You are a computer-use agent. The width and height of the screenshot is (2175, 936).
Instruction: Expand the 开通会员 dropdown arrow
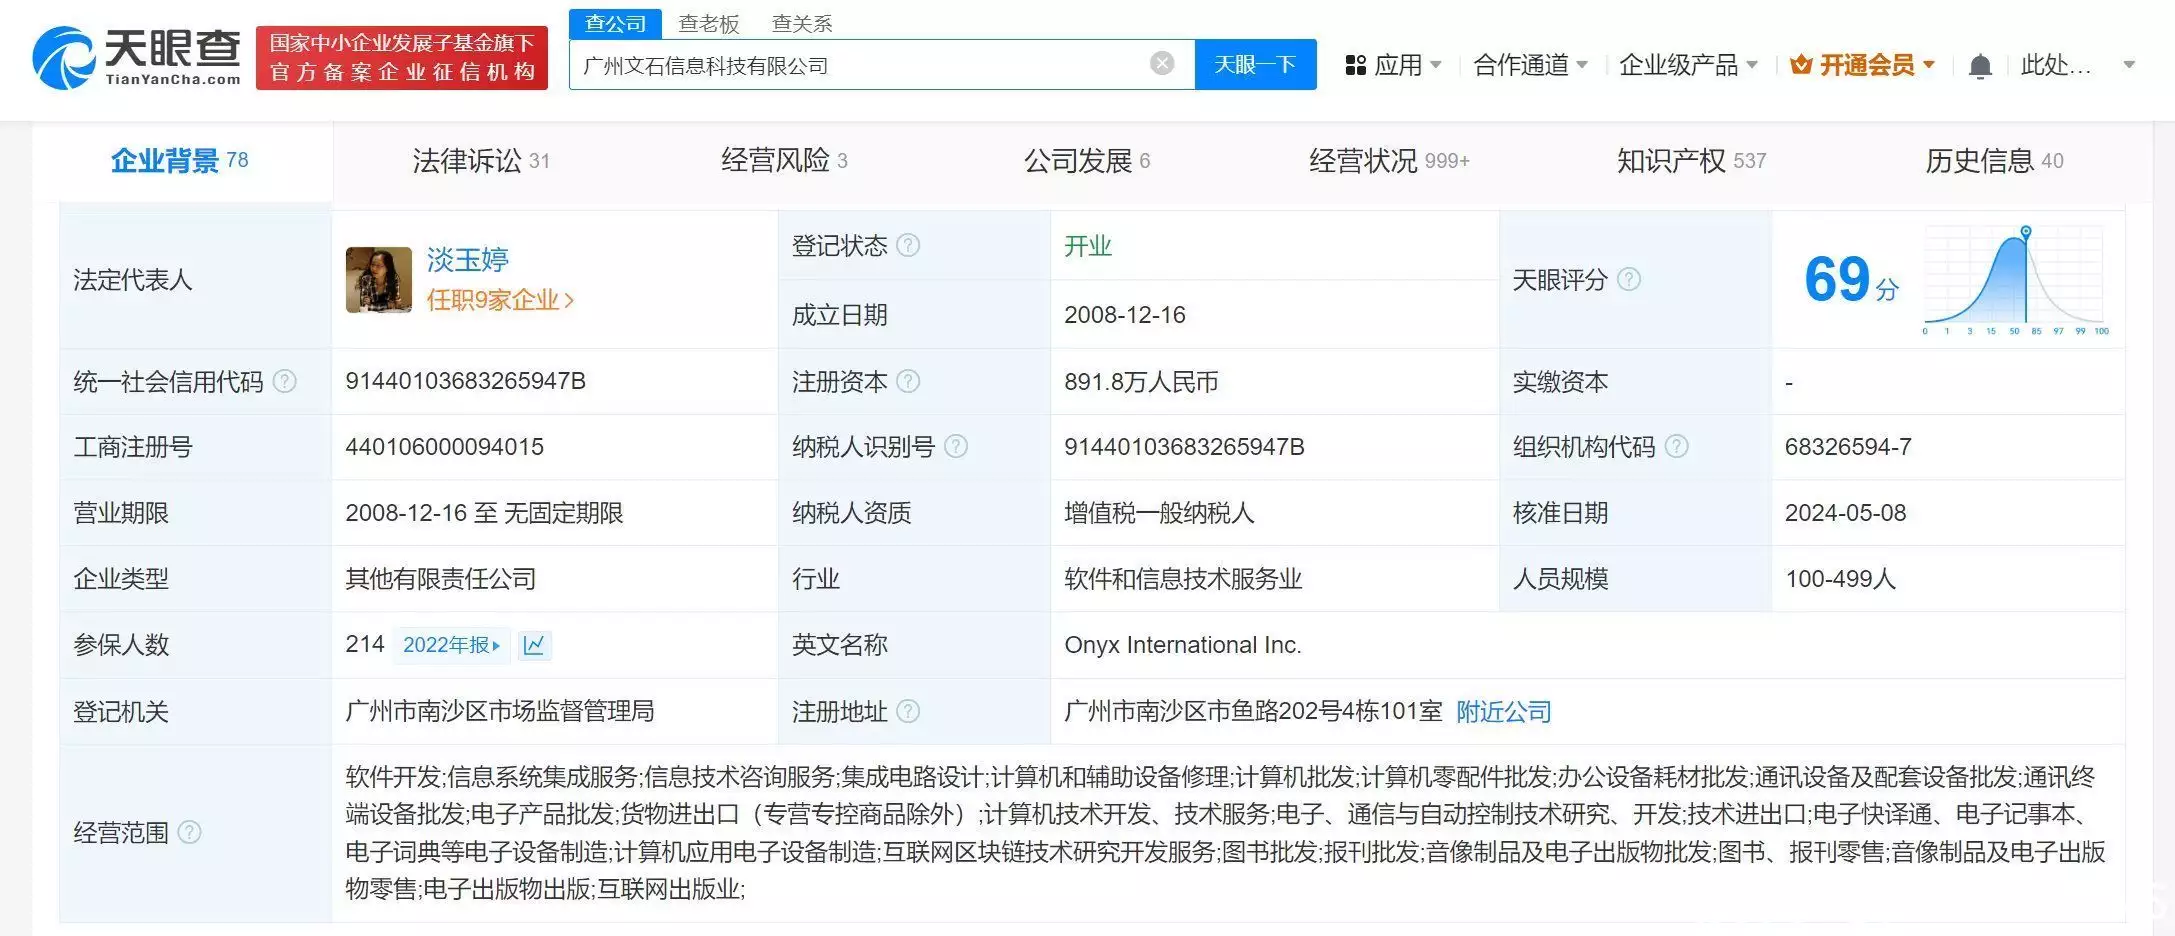coord(1929,65)
